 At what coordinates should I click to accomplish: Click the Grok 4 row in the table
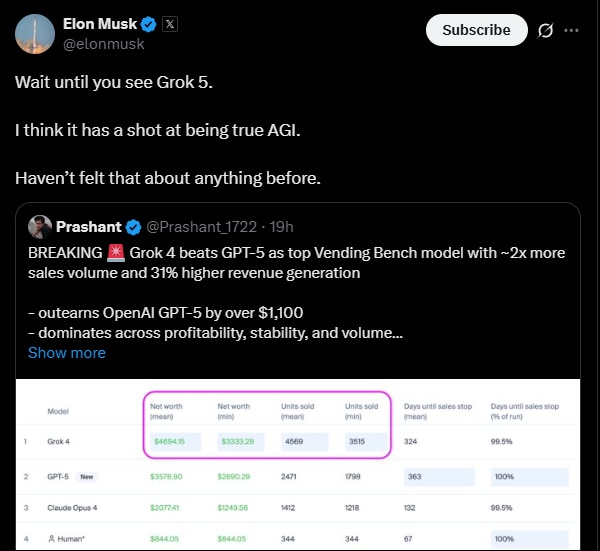(x=298, y=442)
